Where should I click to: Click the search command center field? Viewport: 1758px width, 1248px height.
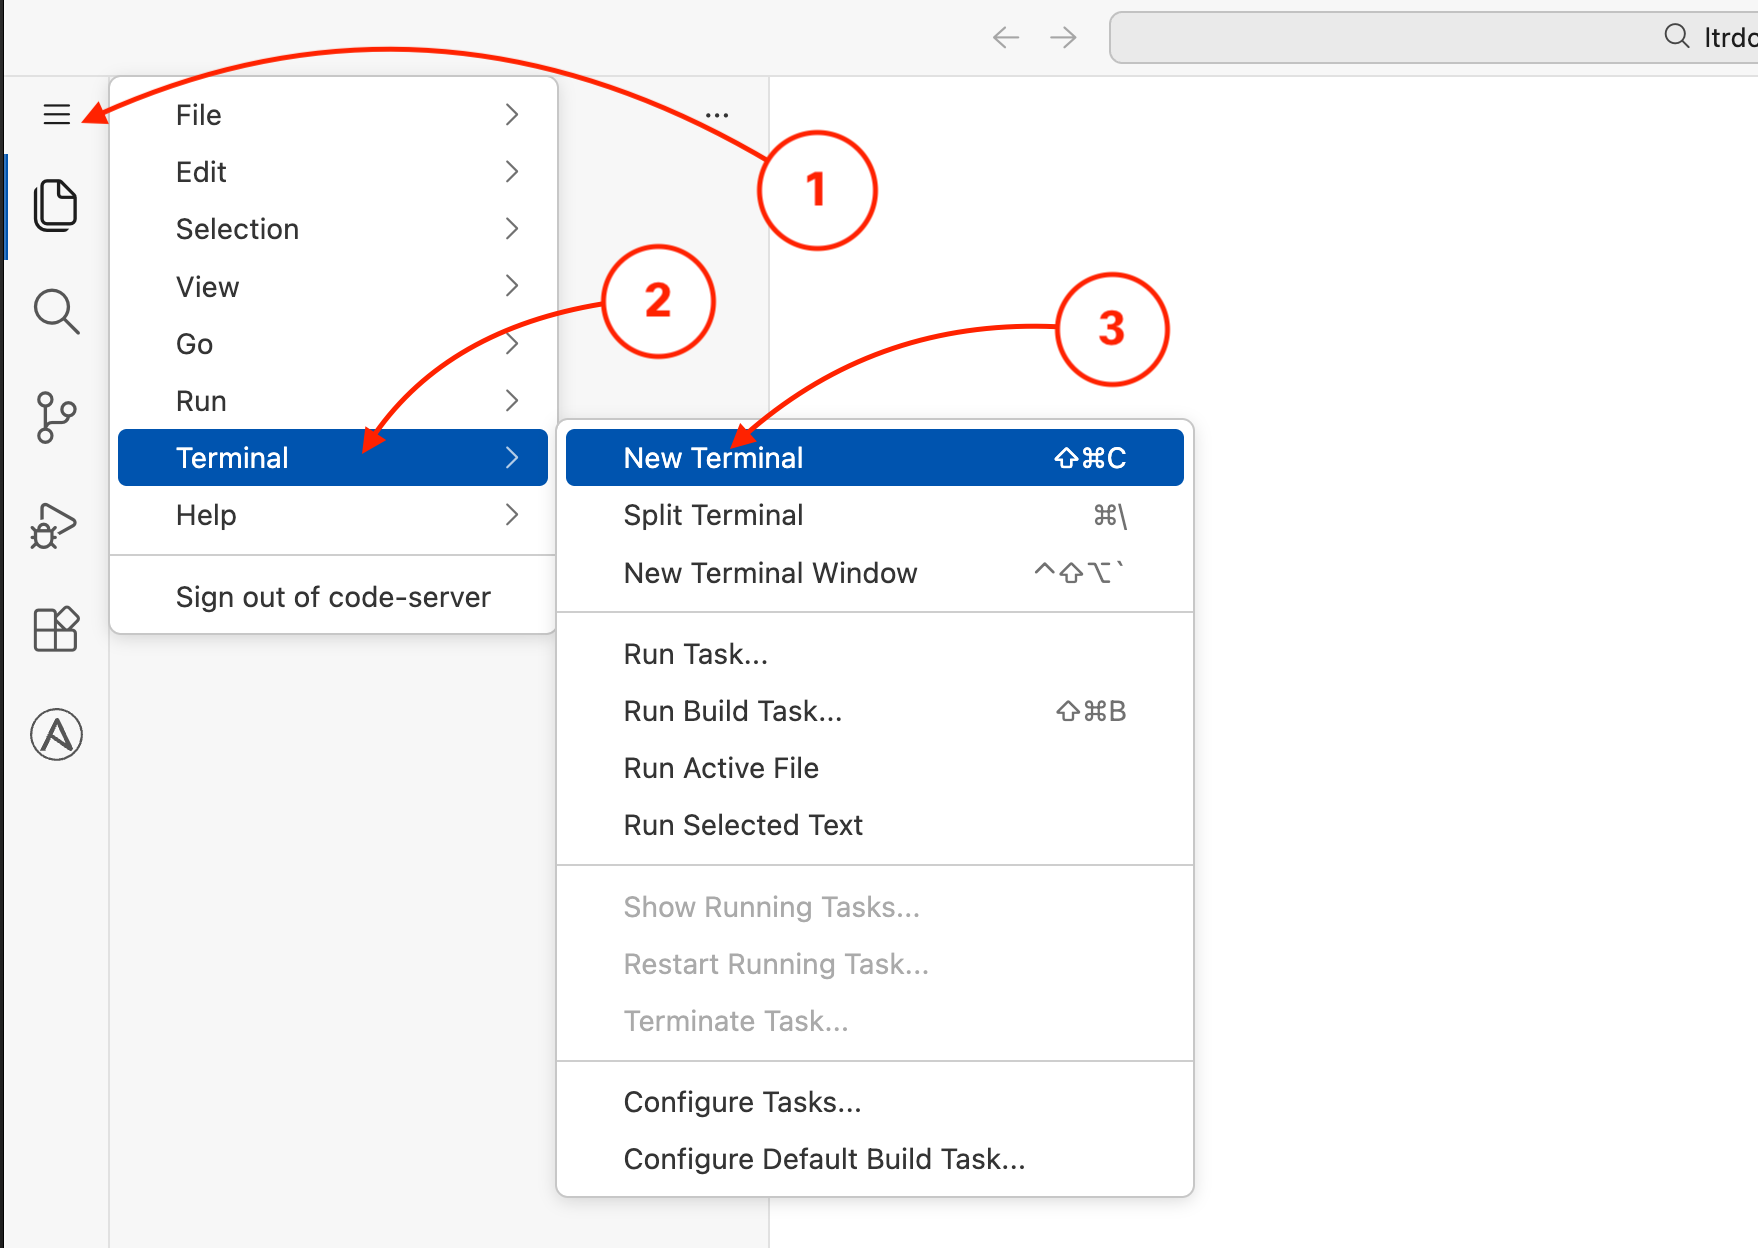pyautogui.click(x=1430, y=38)
